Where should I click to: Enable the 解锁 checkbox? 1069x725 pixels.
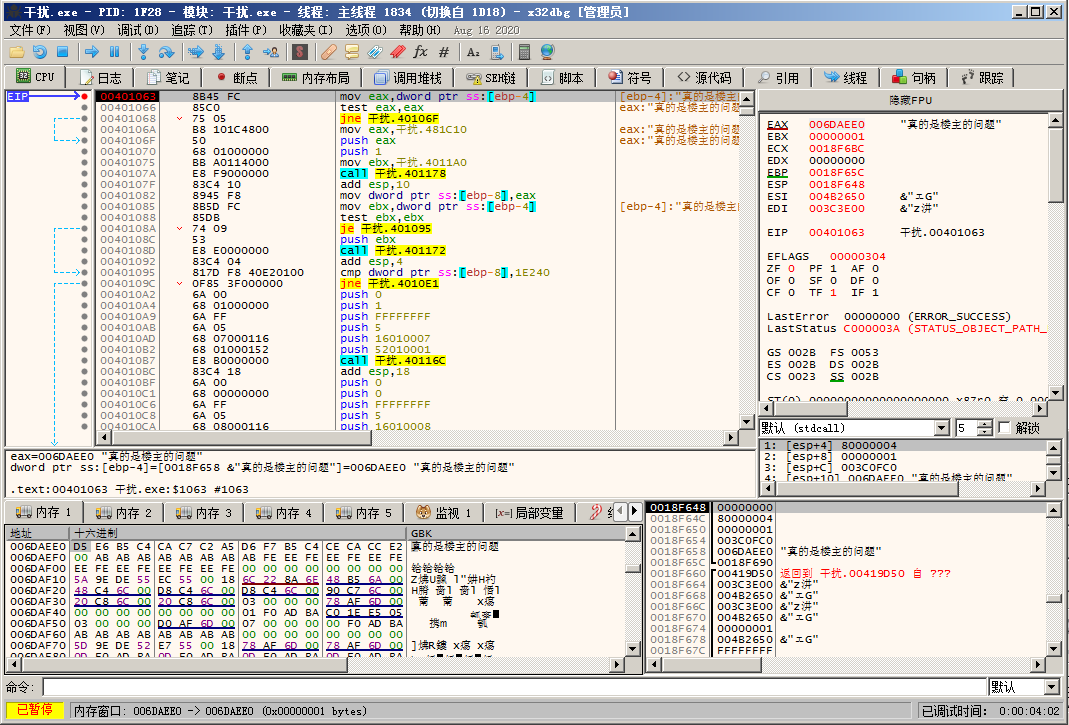pos(1004,428)
